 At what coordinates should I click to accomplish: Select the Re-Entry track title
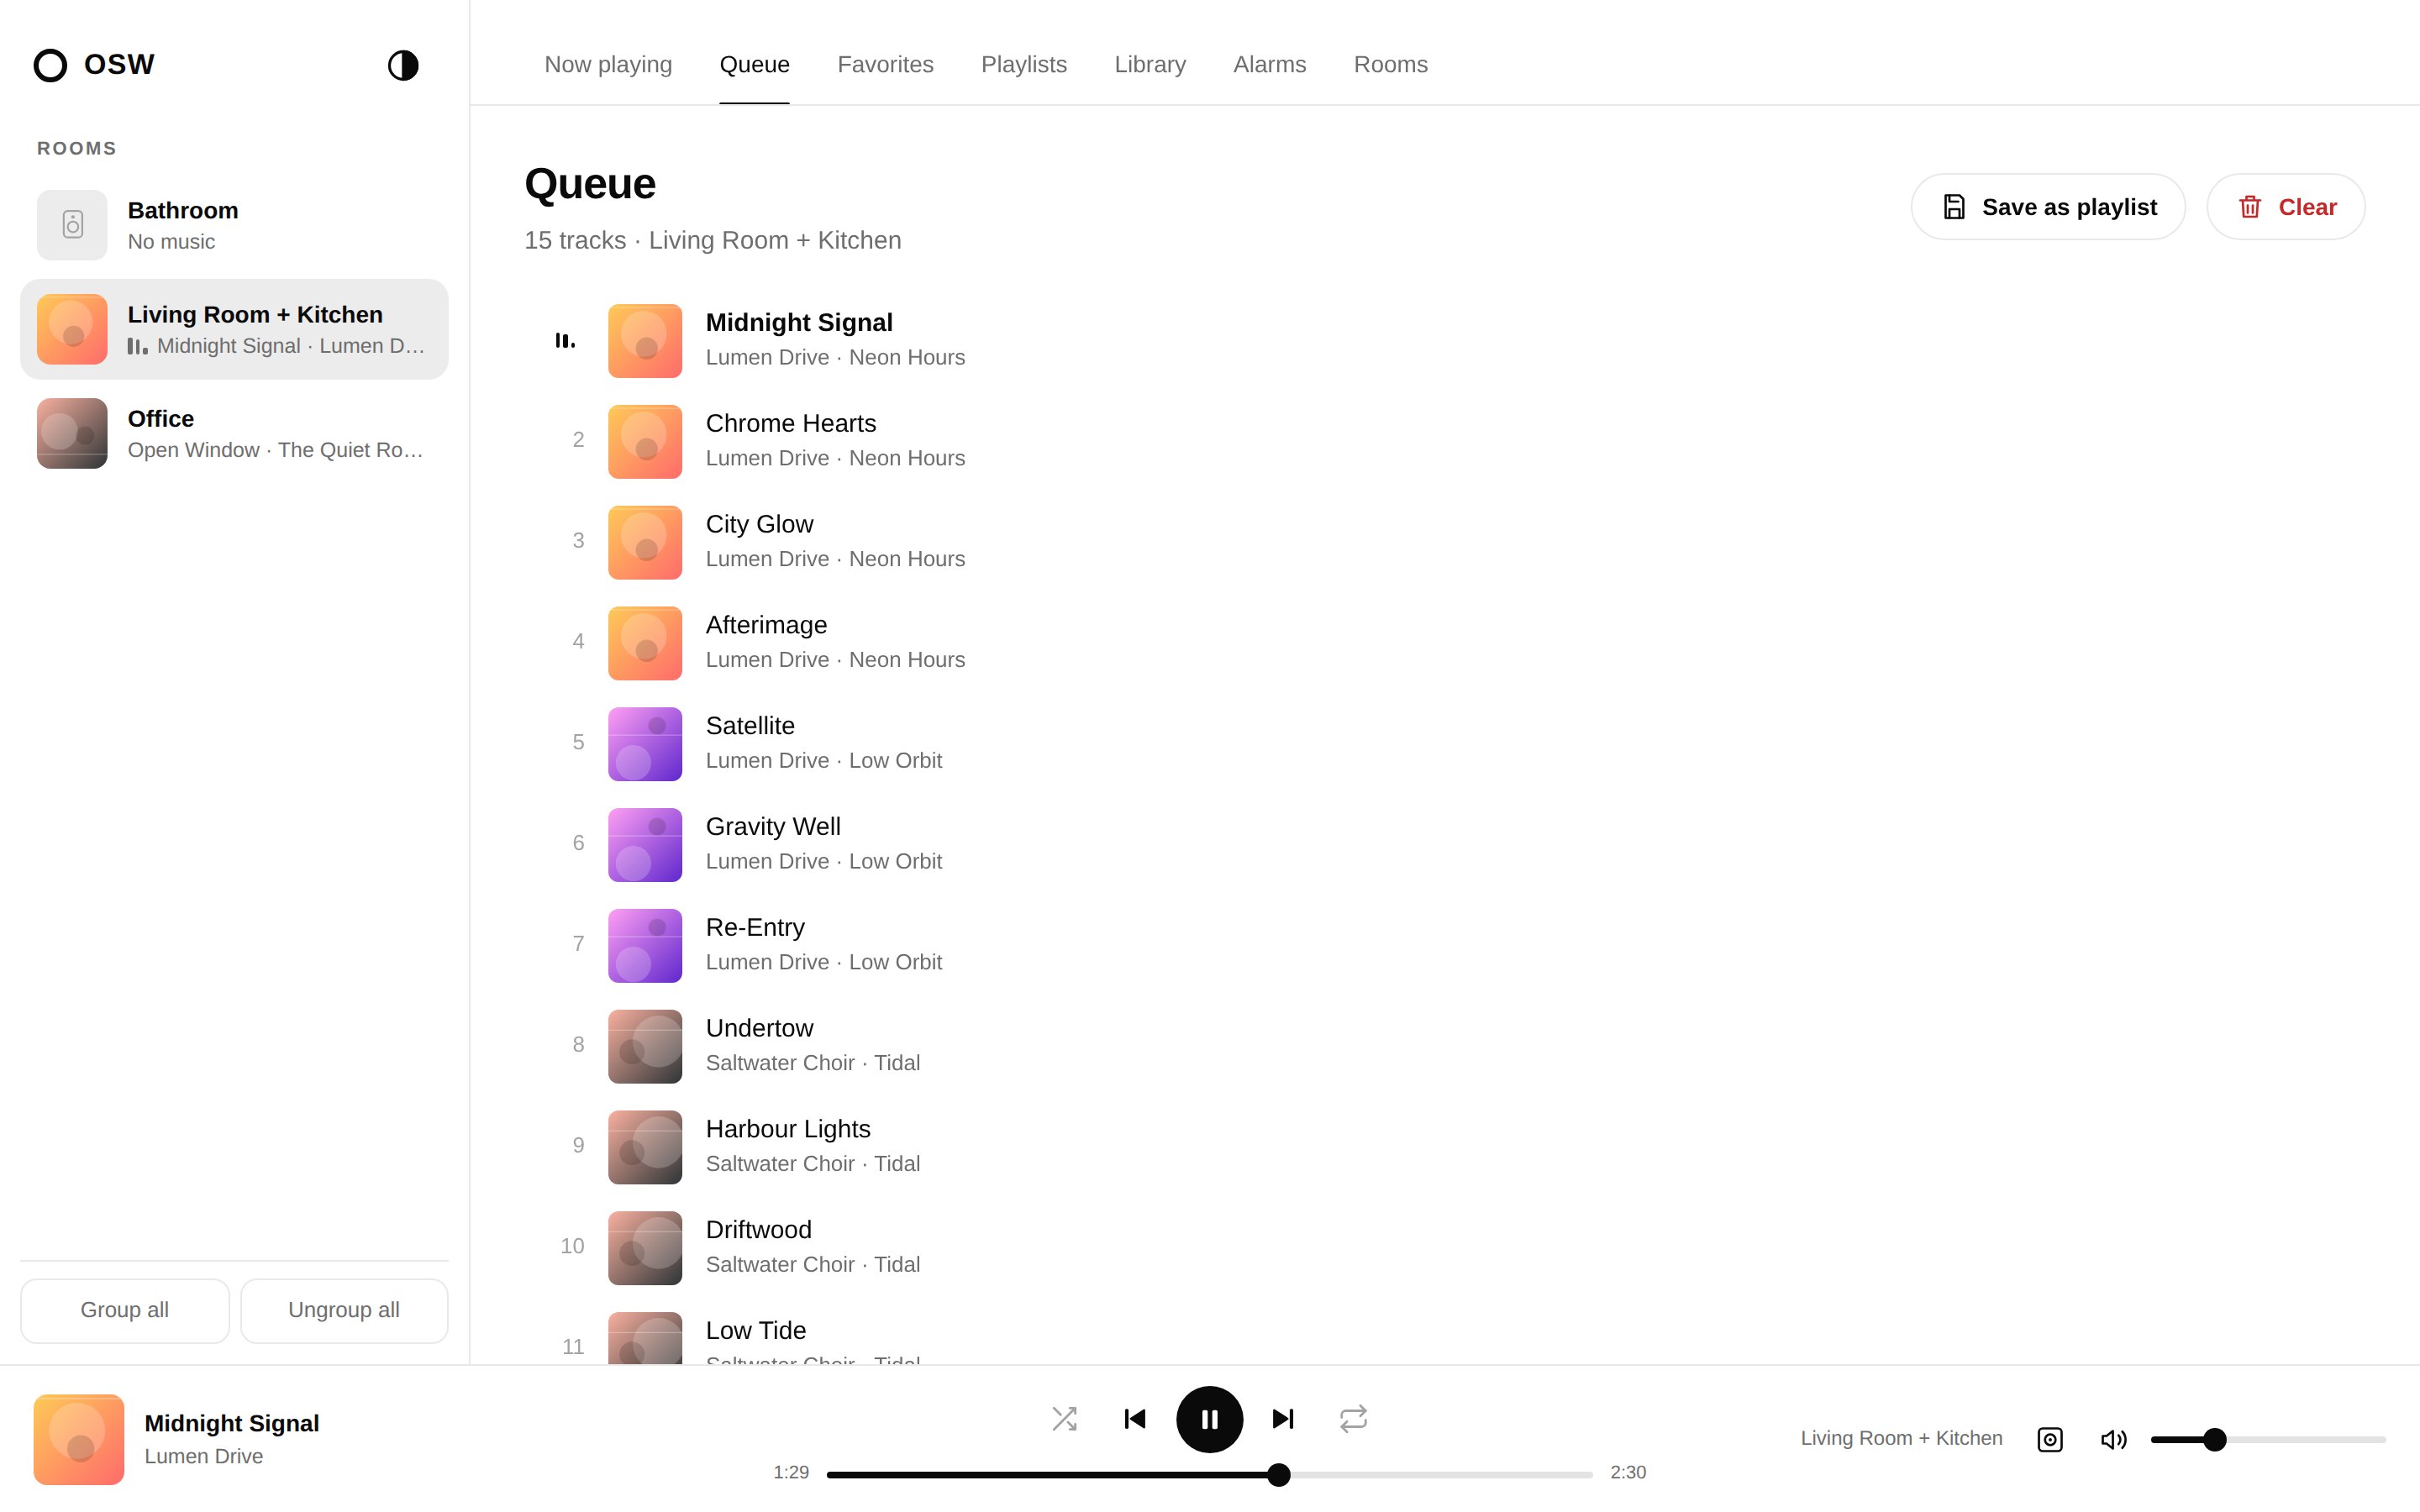point(755,927)
